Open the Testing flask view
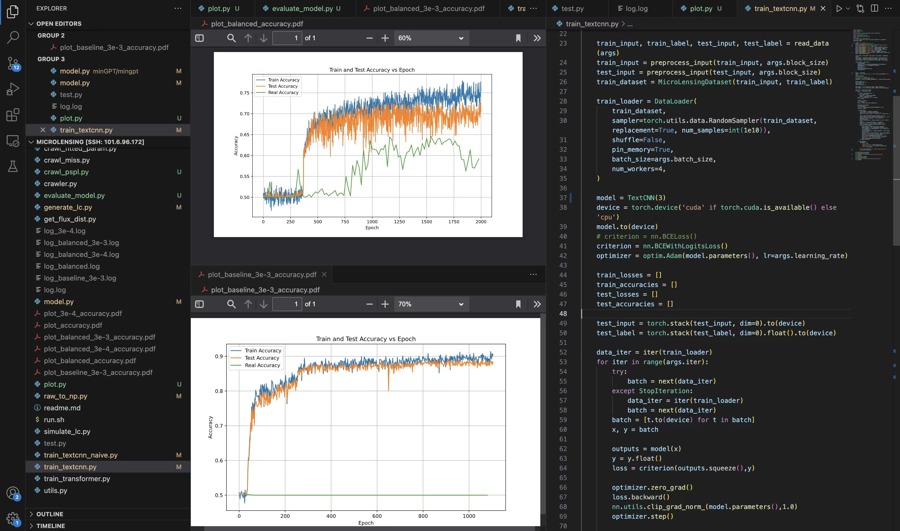 (13, 166)
